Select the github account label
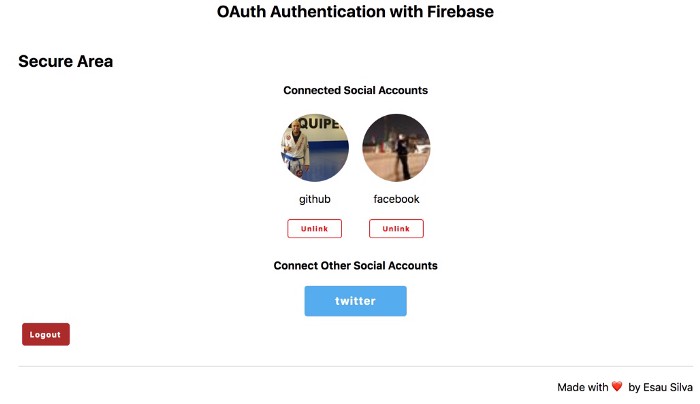This screenshot has width=700, height=404. coord(315,199)
